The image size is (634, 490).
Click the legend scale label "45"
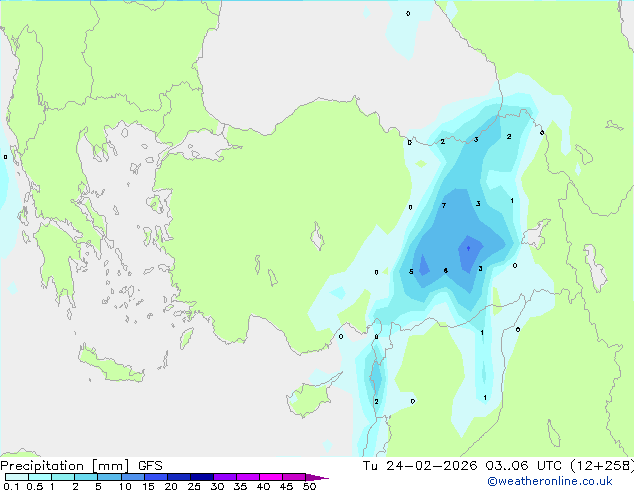tap(286, 486)
